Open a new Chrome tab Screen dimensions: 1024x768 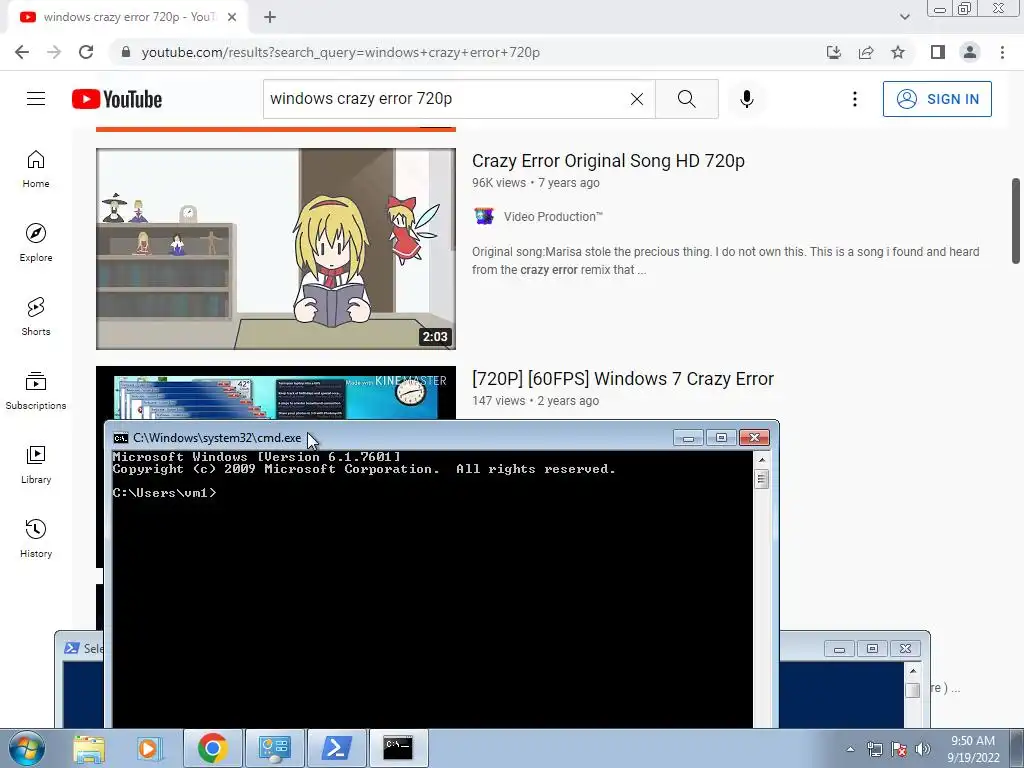point(270,17)
